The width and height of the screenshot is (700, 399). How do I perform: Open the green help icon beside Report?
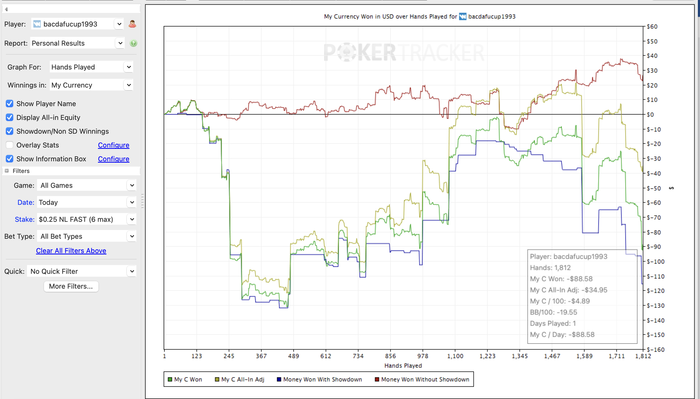133,43
